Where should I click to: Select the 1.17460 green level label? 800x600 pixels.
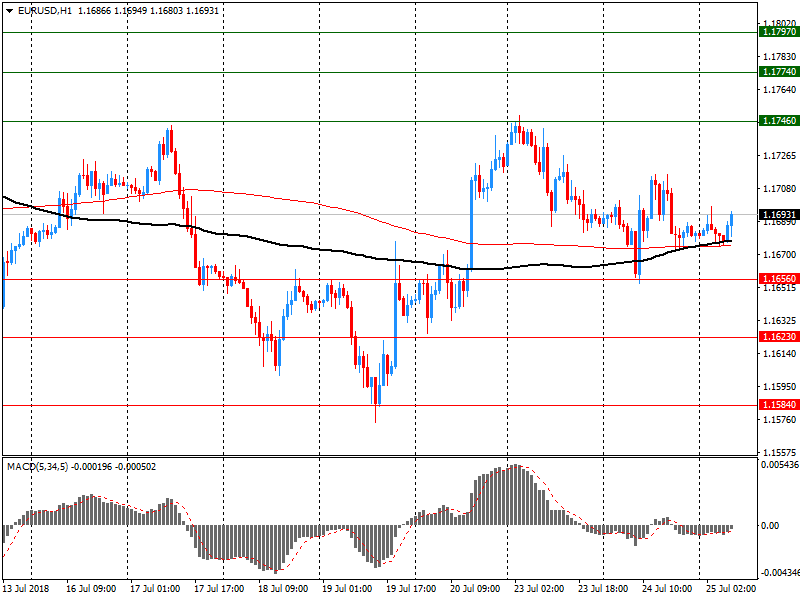point(779,121)
